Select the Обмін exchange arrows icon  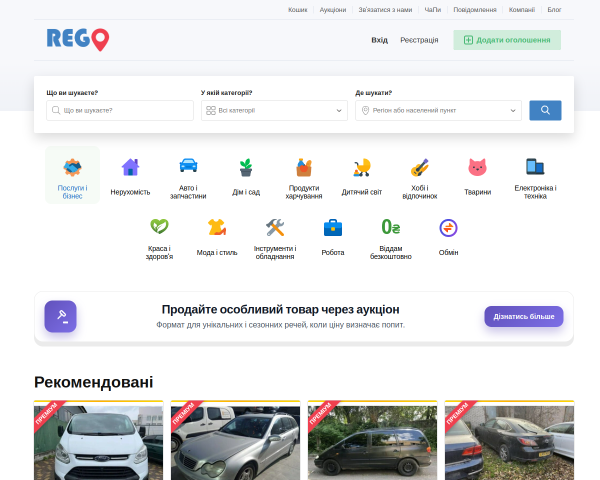point(448,228)
